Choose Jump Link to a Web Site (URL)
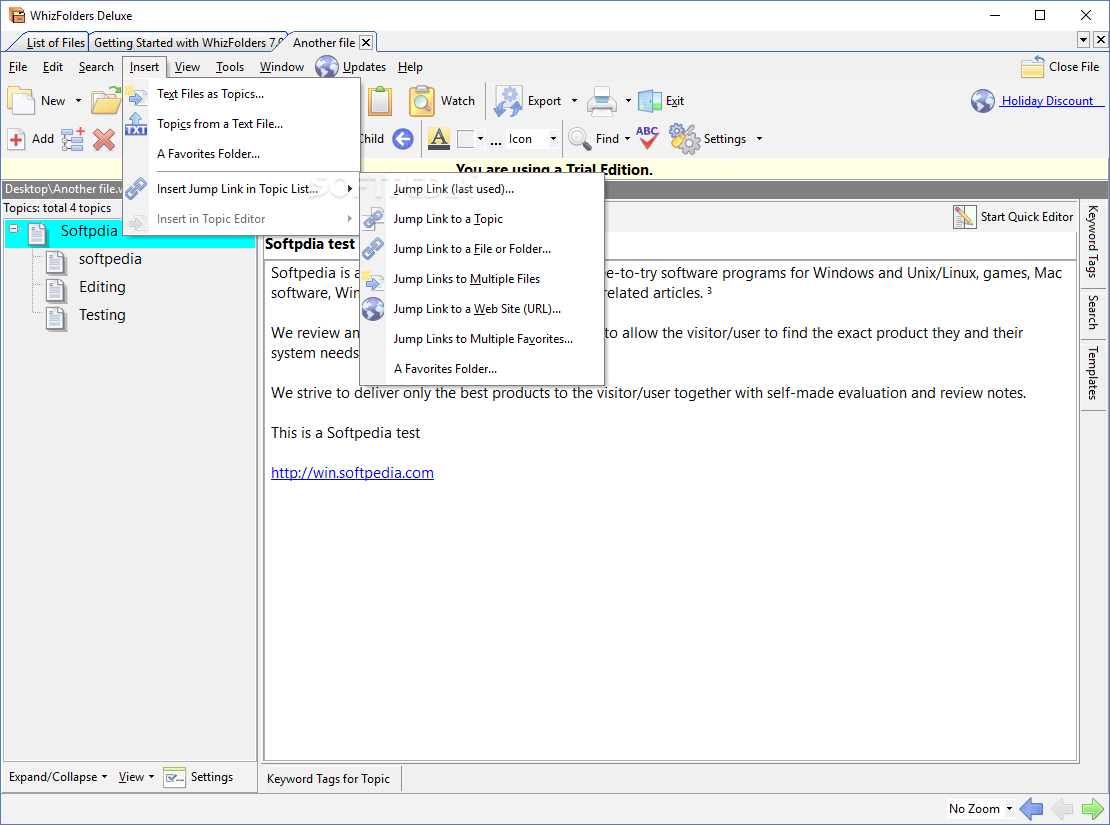Image resolution: width=1110 pixels, height=825 pixels. pyautogui.click(x=482, y=309)
